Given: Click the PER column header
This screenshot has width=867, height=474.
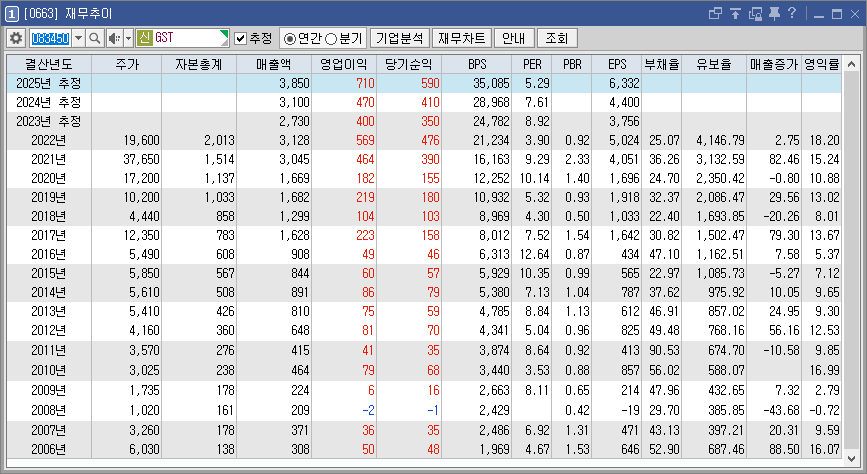Looking at the screenshot, I should click(x=532, y=64).
